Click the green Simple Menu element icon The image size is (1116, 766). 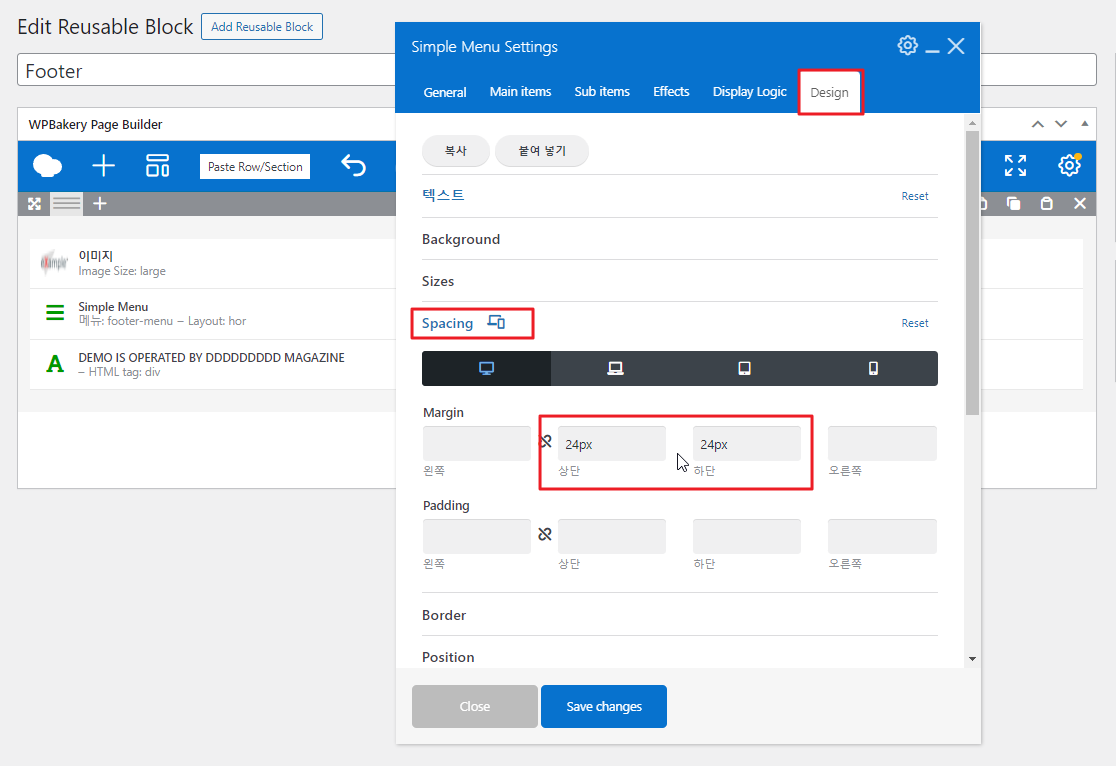[x=55, y=313]
